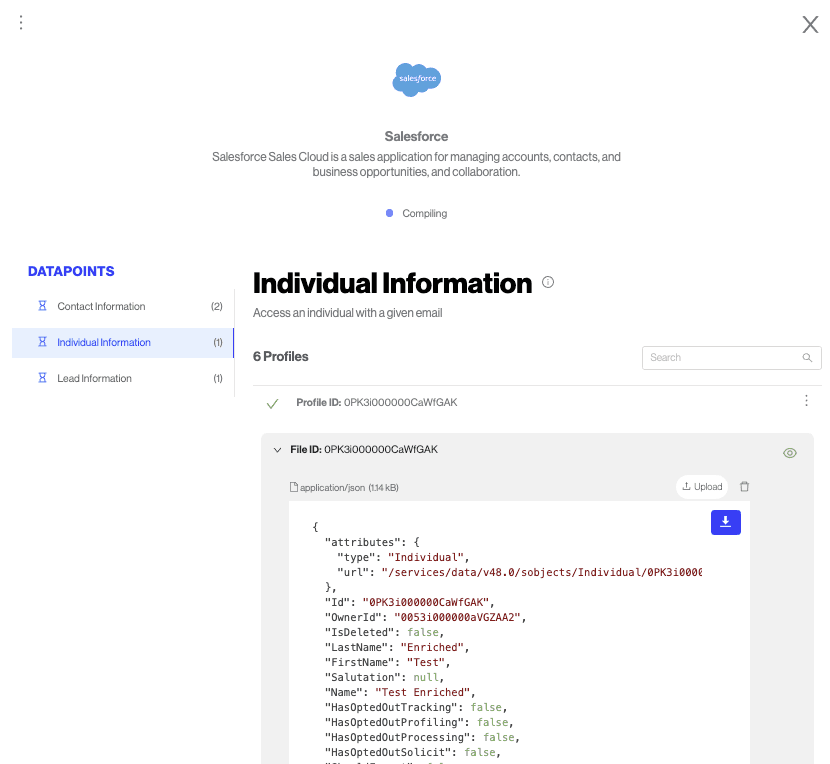This screenshot has height=764, width=830.
Task: Click the application/json file type icon
Action: point(294,487)
